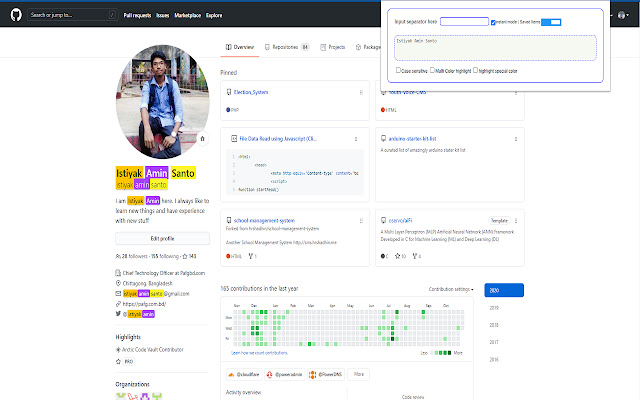Expand the More organizations button
This screenshot has width=640, height=400.
pyautogui.click(x=359, y=375)
